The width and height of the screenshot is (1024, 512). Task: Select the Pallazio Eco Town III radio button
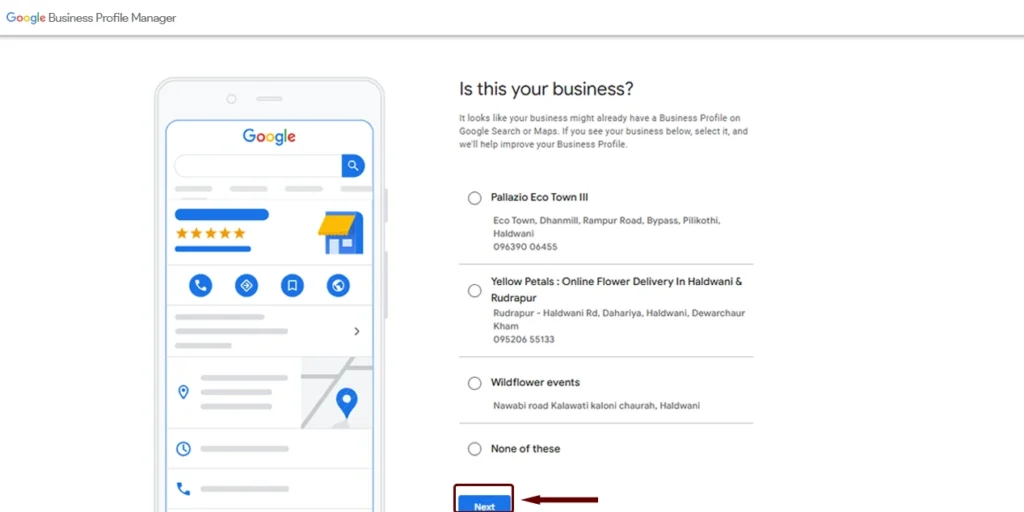pyautogui.click(x=475, y=198)
